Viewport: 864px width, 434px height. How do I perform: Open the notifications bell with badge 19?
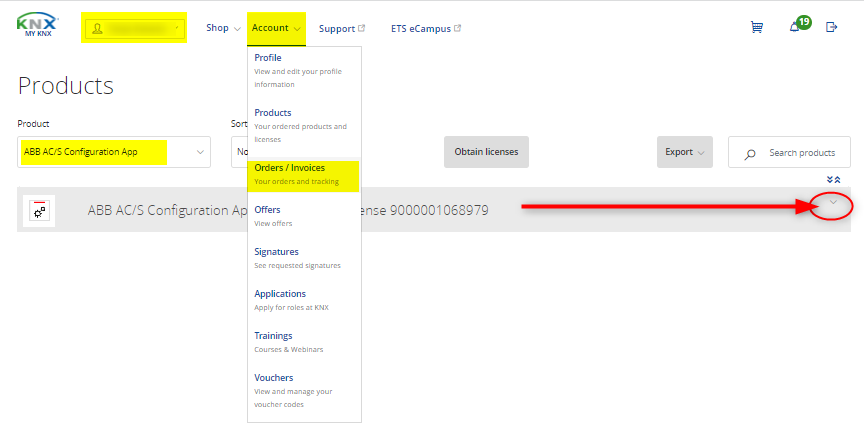click(800, 25)
